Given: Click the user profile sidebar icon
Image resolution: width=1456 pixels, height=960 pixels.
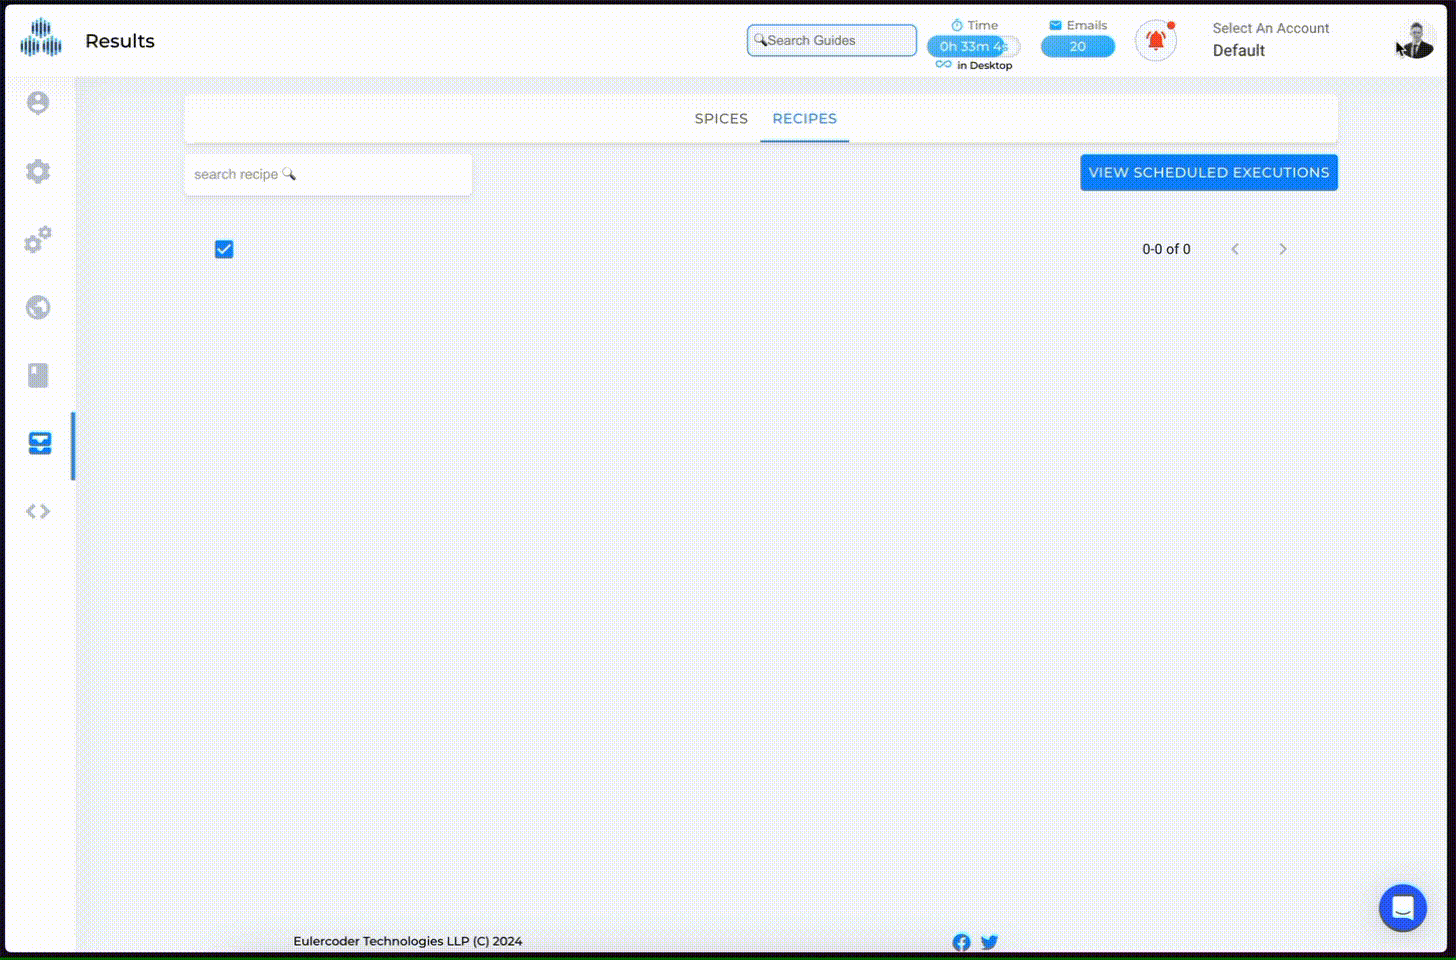Looking at the screenshot, I should pos(38,103).
